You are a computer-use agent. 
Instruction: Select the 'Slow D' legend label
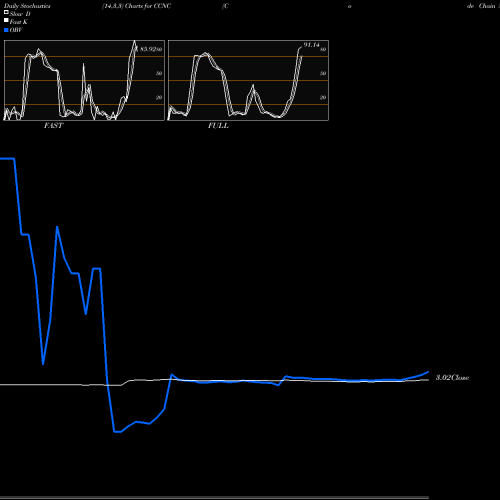tap(20, 14)
